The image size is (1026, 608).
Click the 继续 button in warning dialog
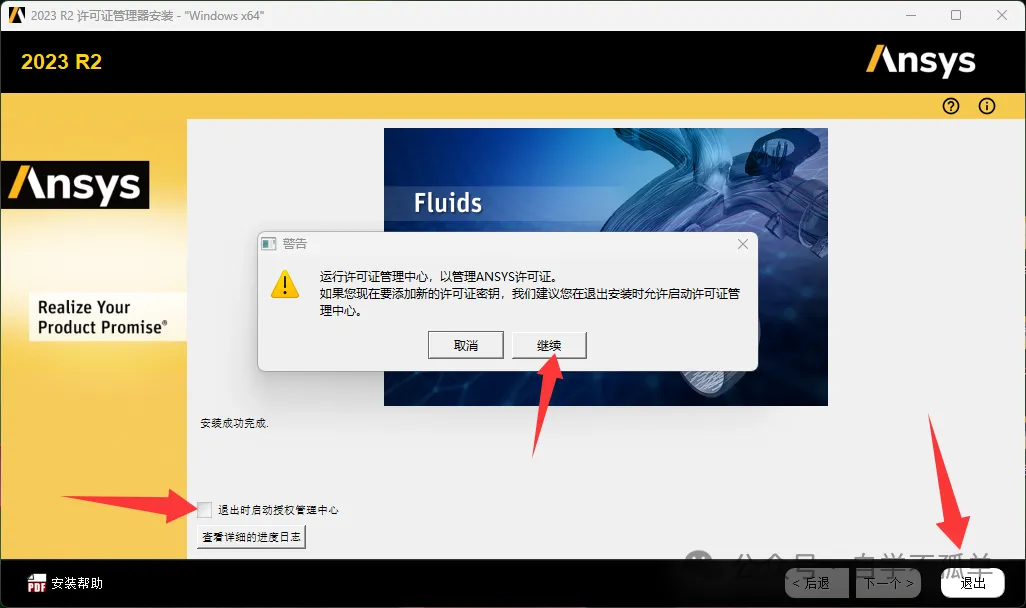tap(548, 345)
